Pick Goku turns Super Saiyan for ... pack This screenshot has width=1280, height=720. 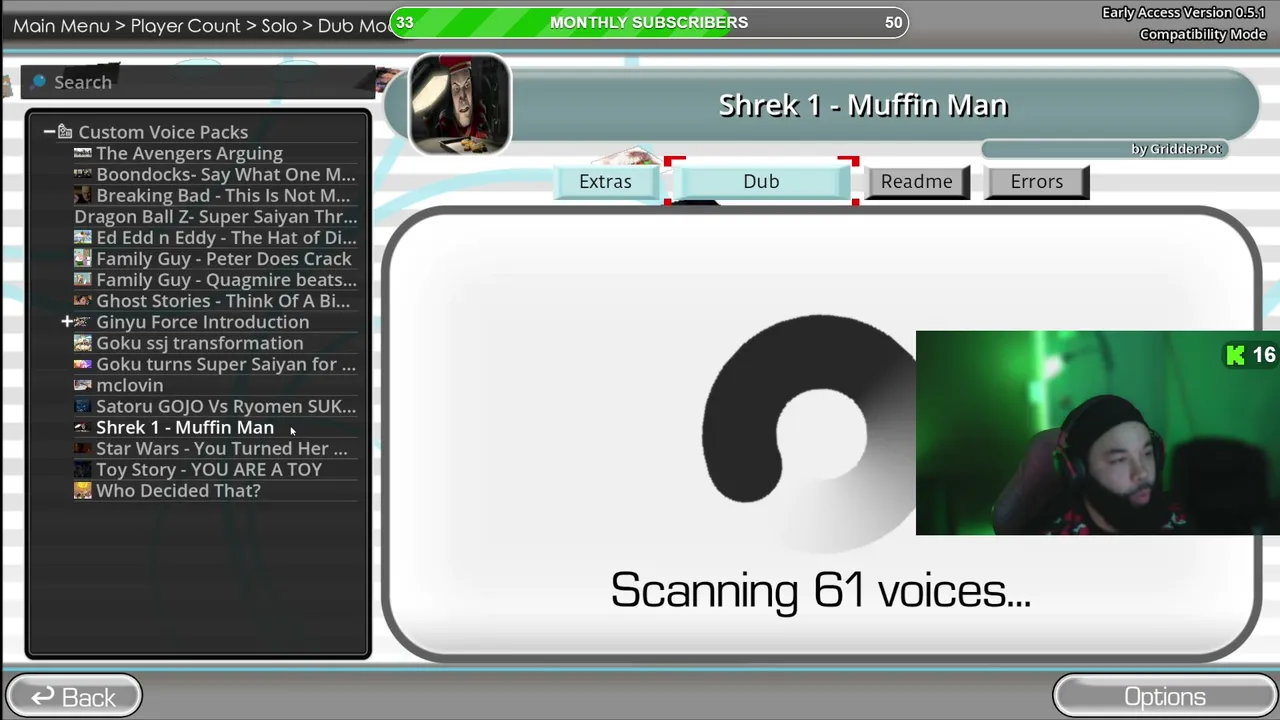(226, 364)
